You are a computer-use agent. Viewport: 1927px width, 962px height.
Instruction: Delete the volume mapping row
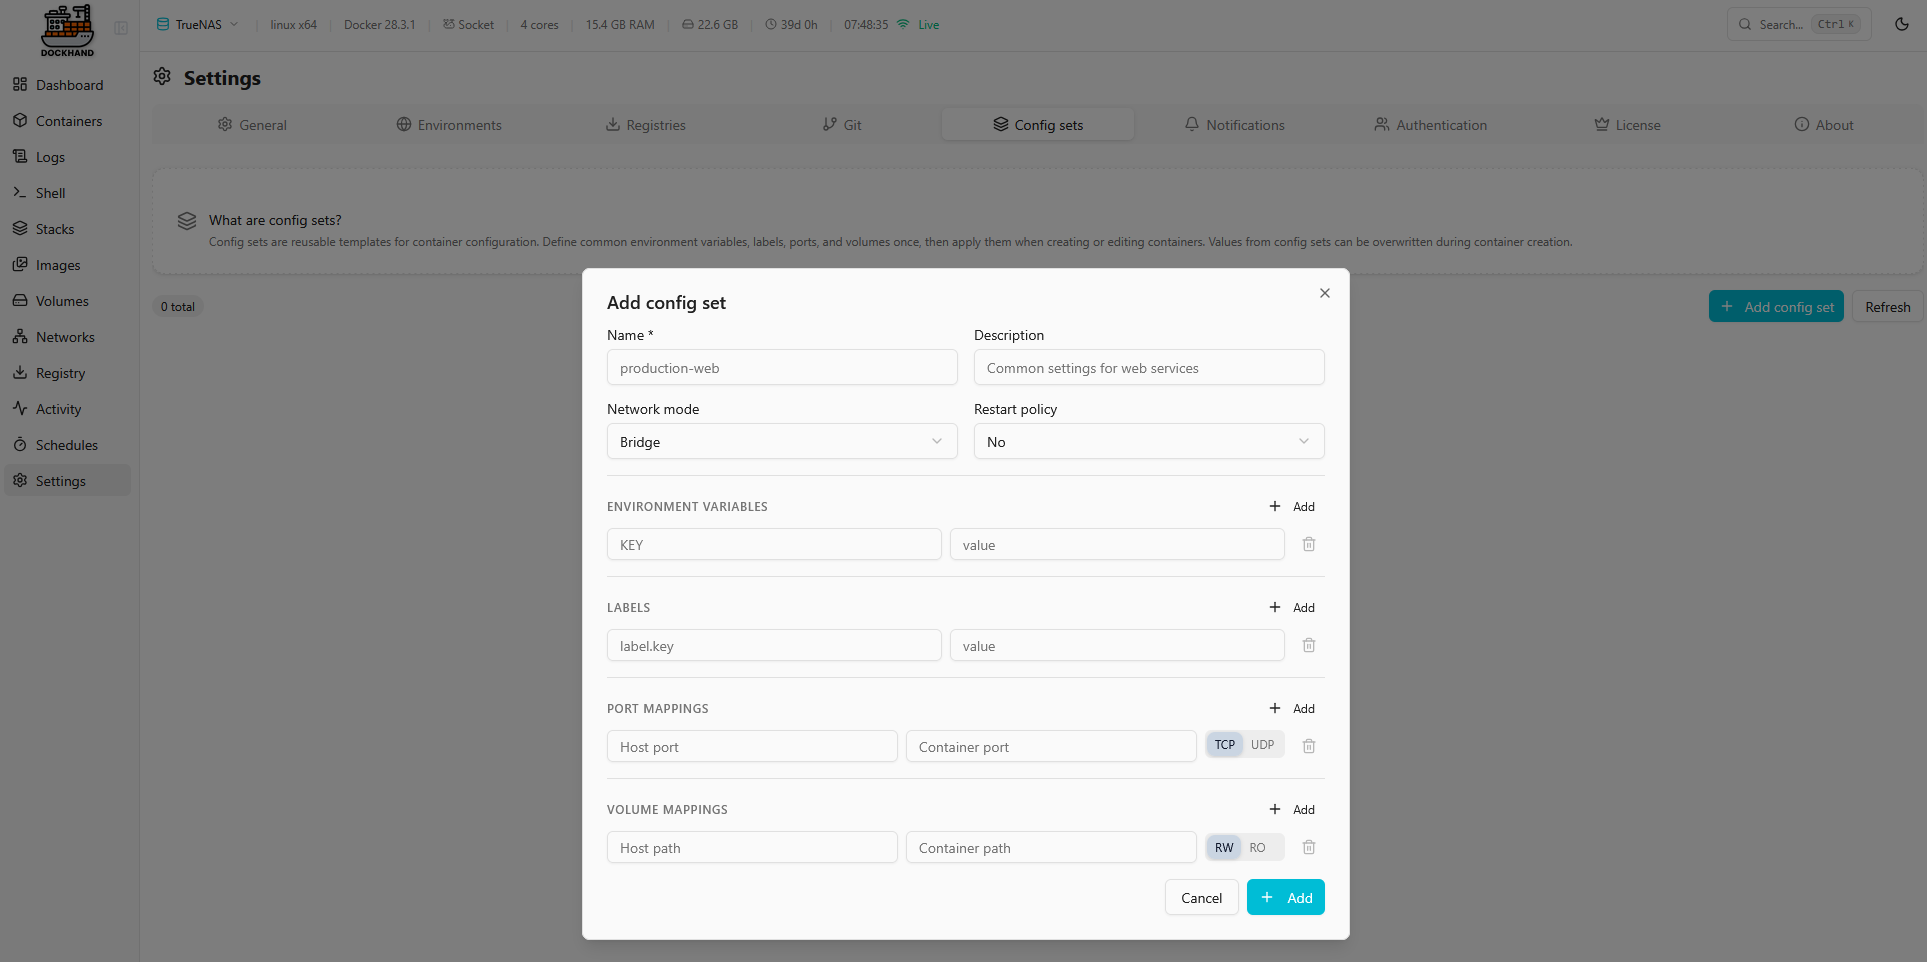[1308, 847]
